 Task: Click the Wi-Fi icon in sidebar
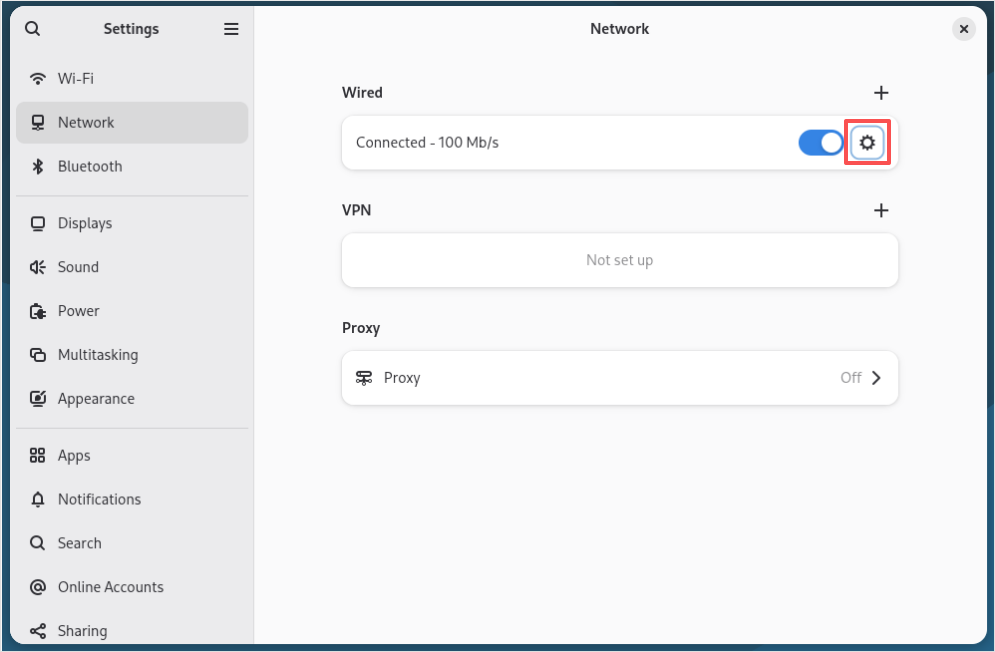point(38,79)
